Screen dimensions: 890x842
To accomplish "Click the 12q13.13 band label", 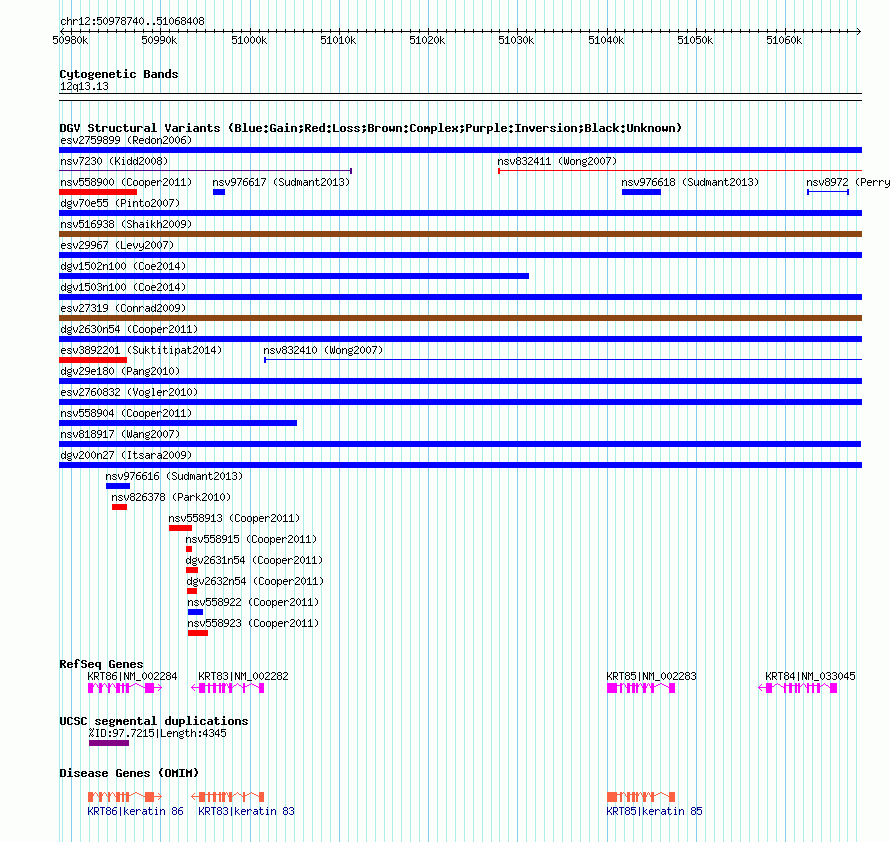I will point(84,86).
